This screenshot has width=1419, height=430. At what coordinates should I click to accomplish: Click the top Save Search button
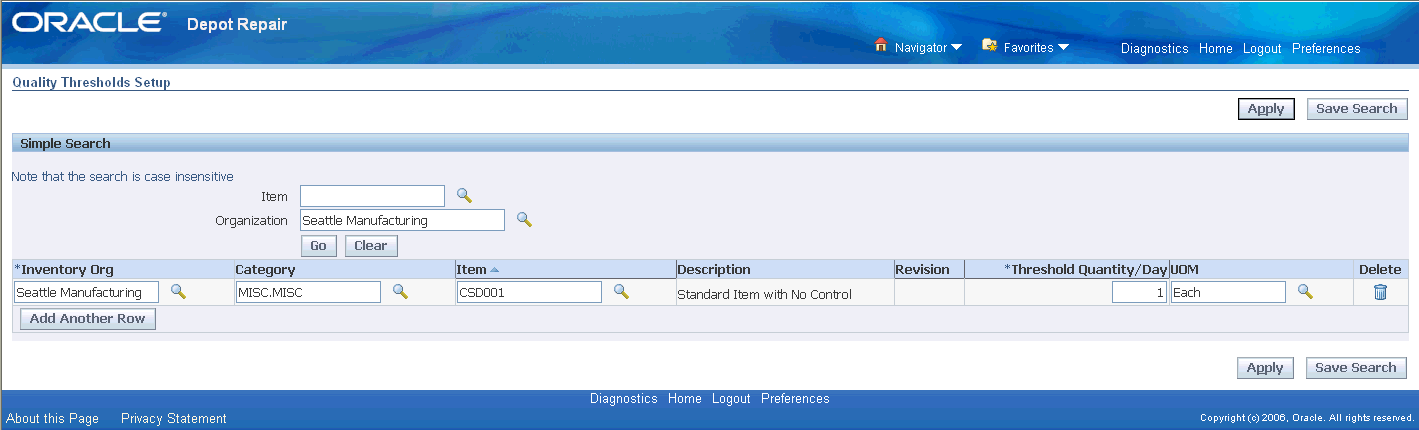1357,109
